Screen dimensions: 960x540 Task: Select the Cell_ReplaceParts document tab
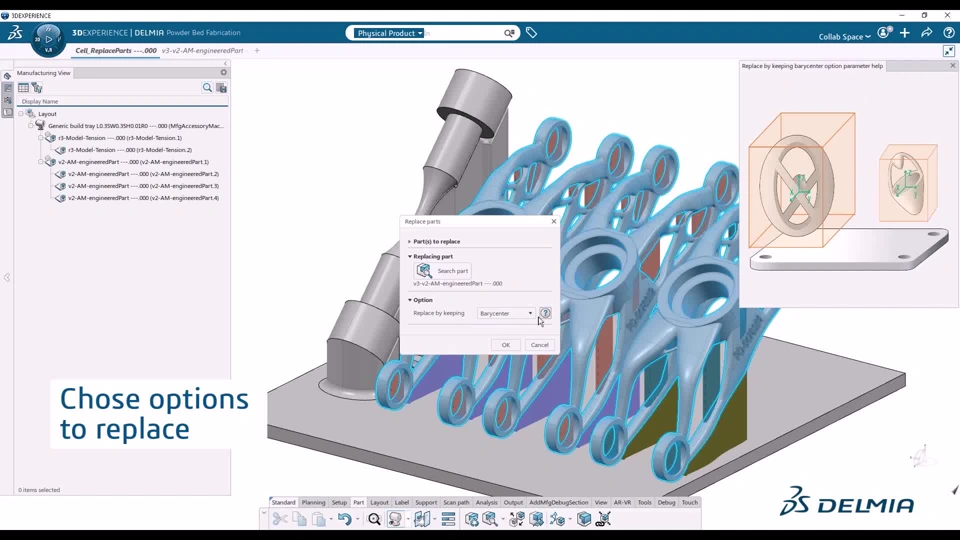(x=116, y=51)
